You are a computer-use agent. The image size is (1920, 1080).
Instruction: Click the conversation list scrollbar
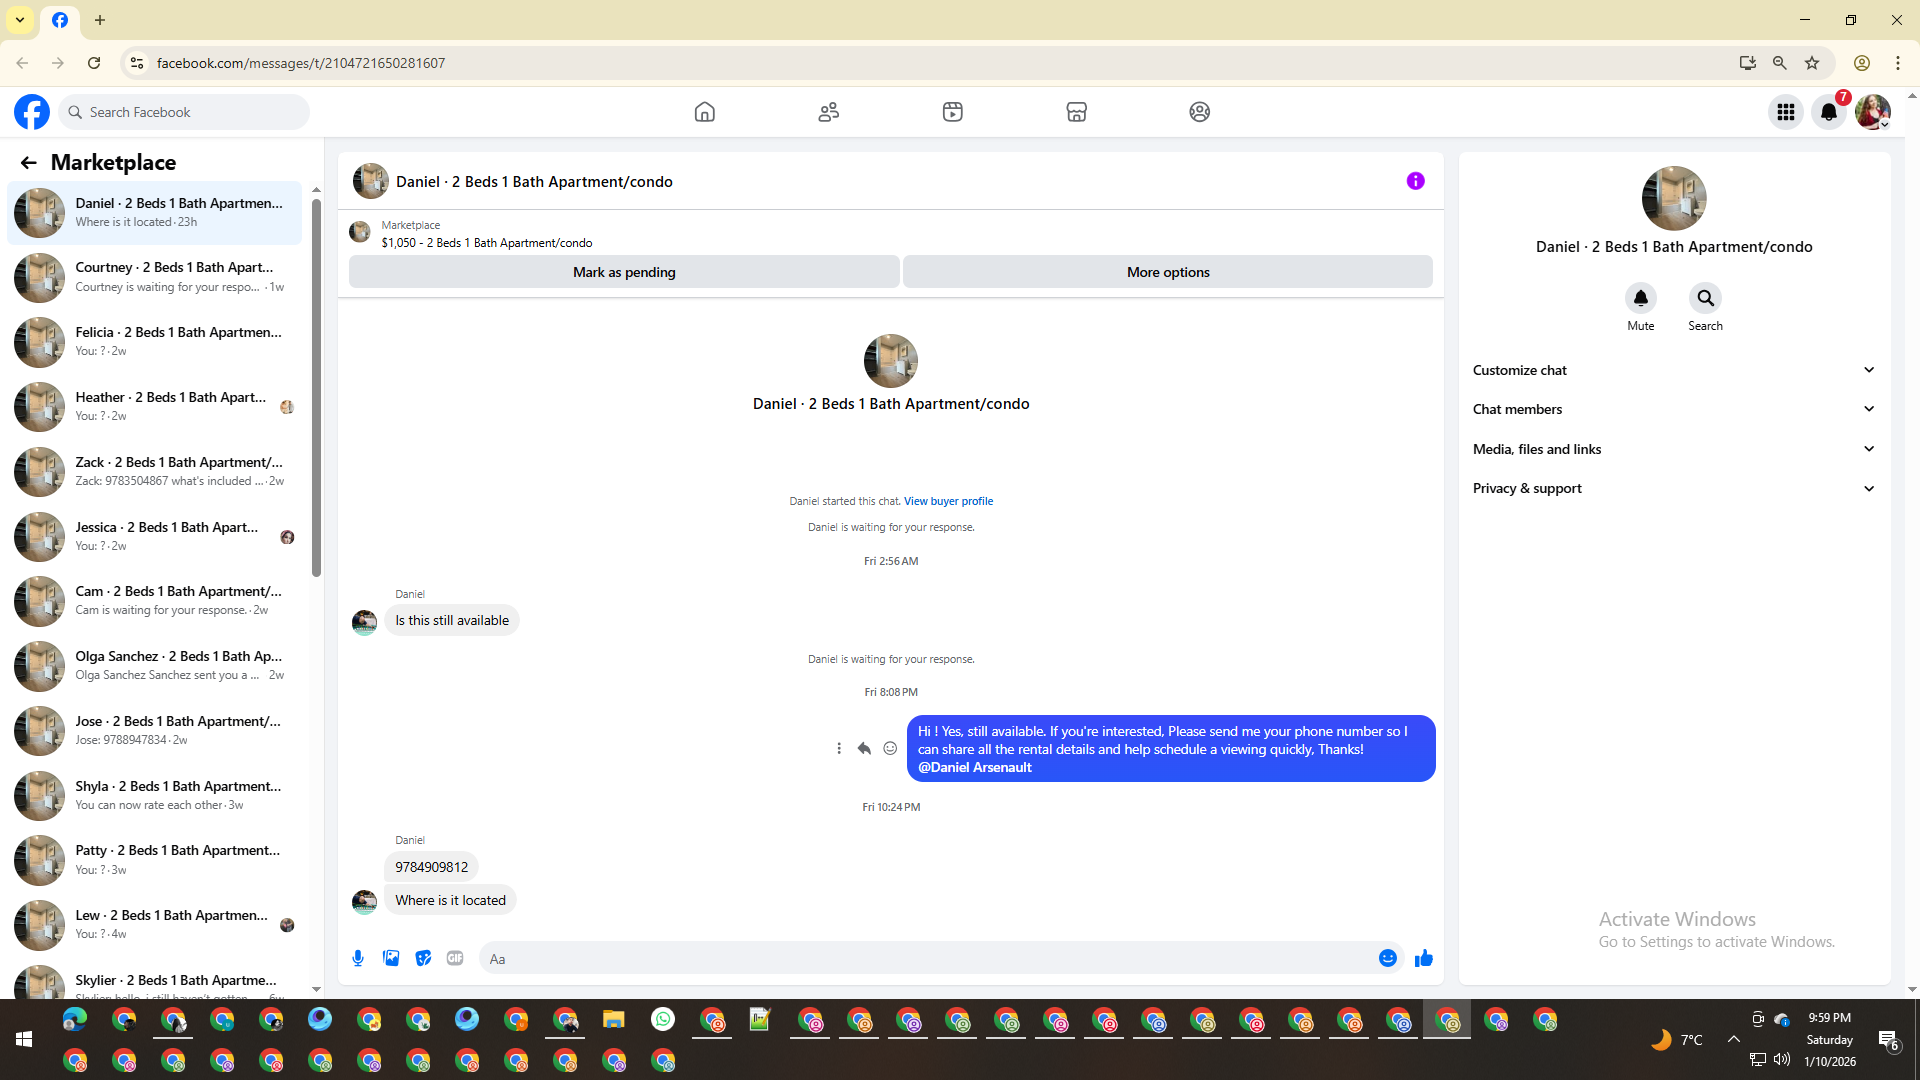pyautogui.click(x=316, y=390)
